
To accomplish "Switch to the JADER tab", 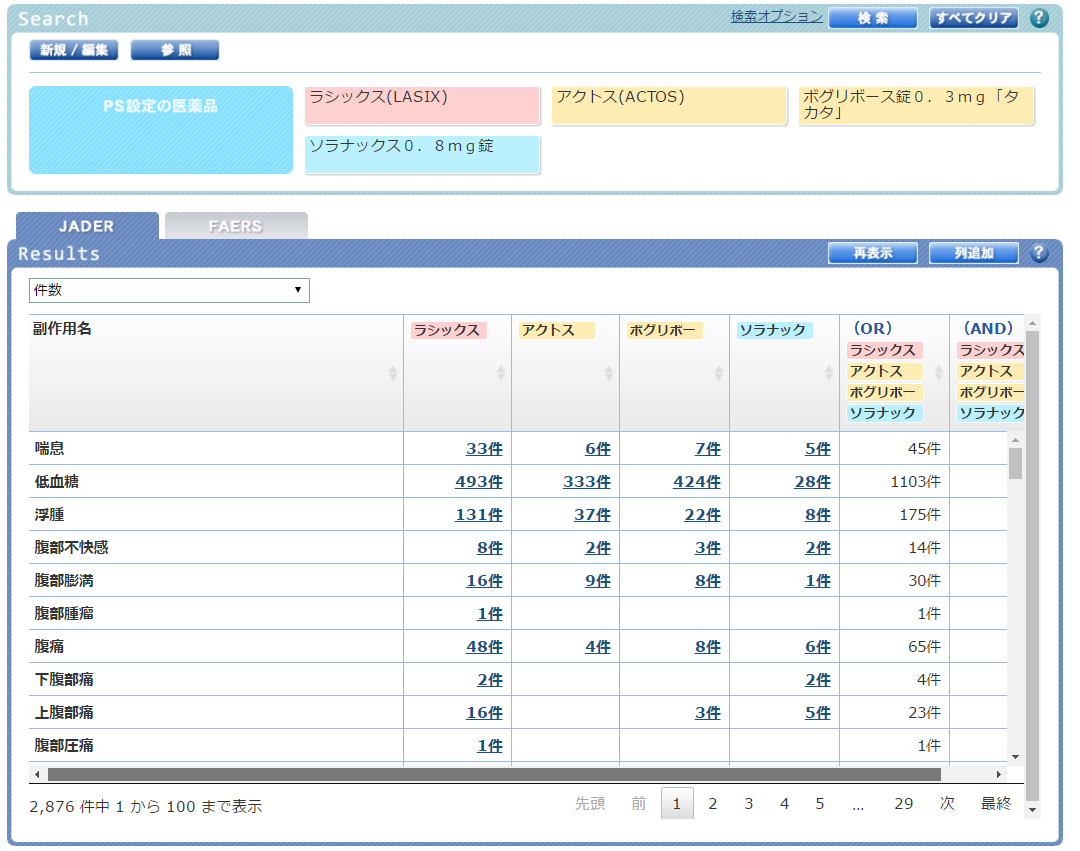I will coord(87,226).
